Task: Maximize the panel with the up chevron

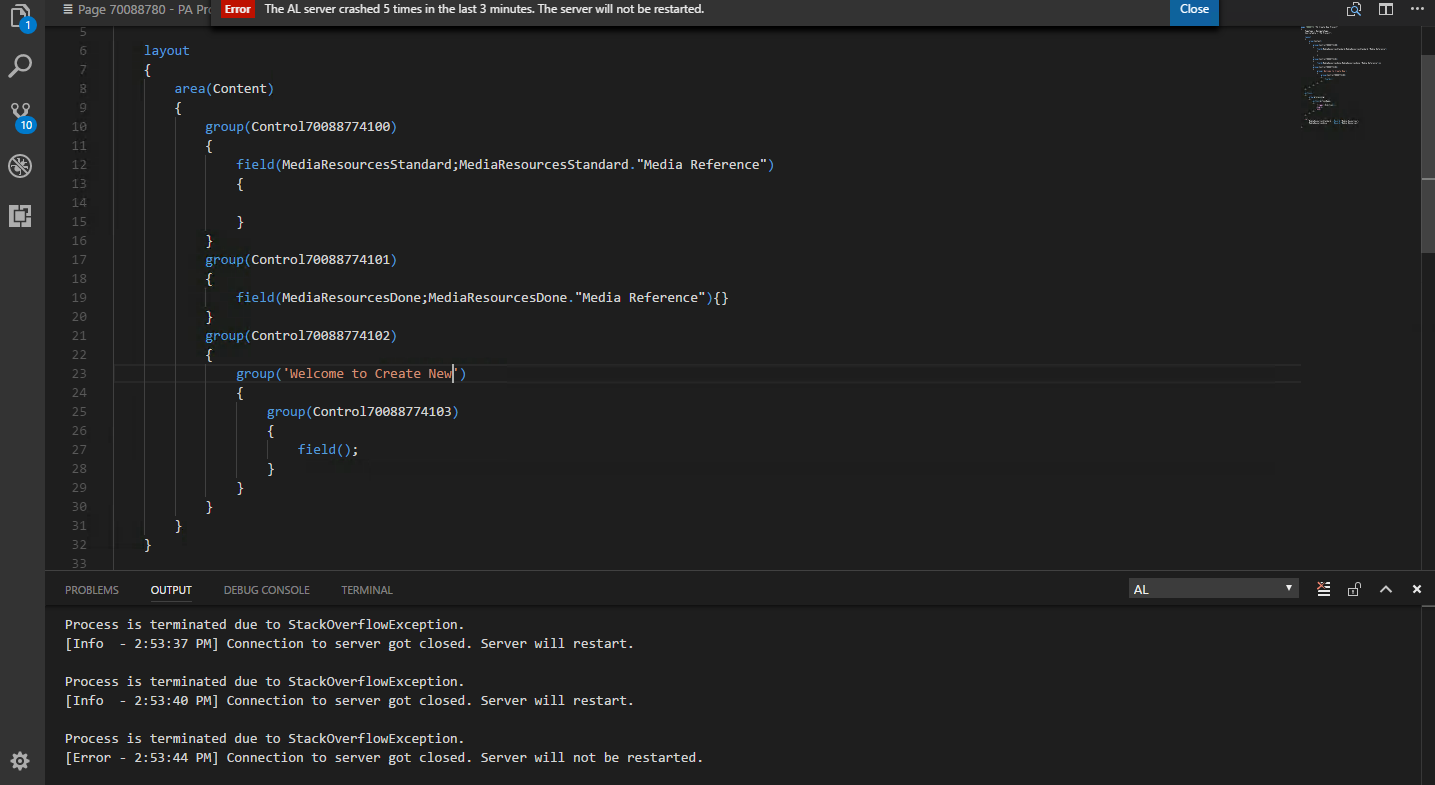Action: click(1386, 589)
